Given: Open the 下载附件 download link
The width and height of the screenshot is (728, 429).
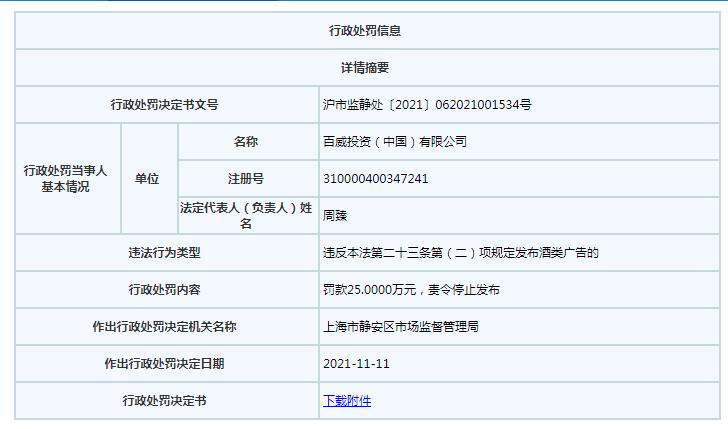Looking at the screenshot, I should tap(347, 401).
